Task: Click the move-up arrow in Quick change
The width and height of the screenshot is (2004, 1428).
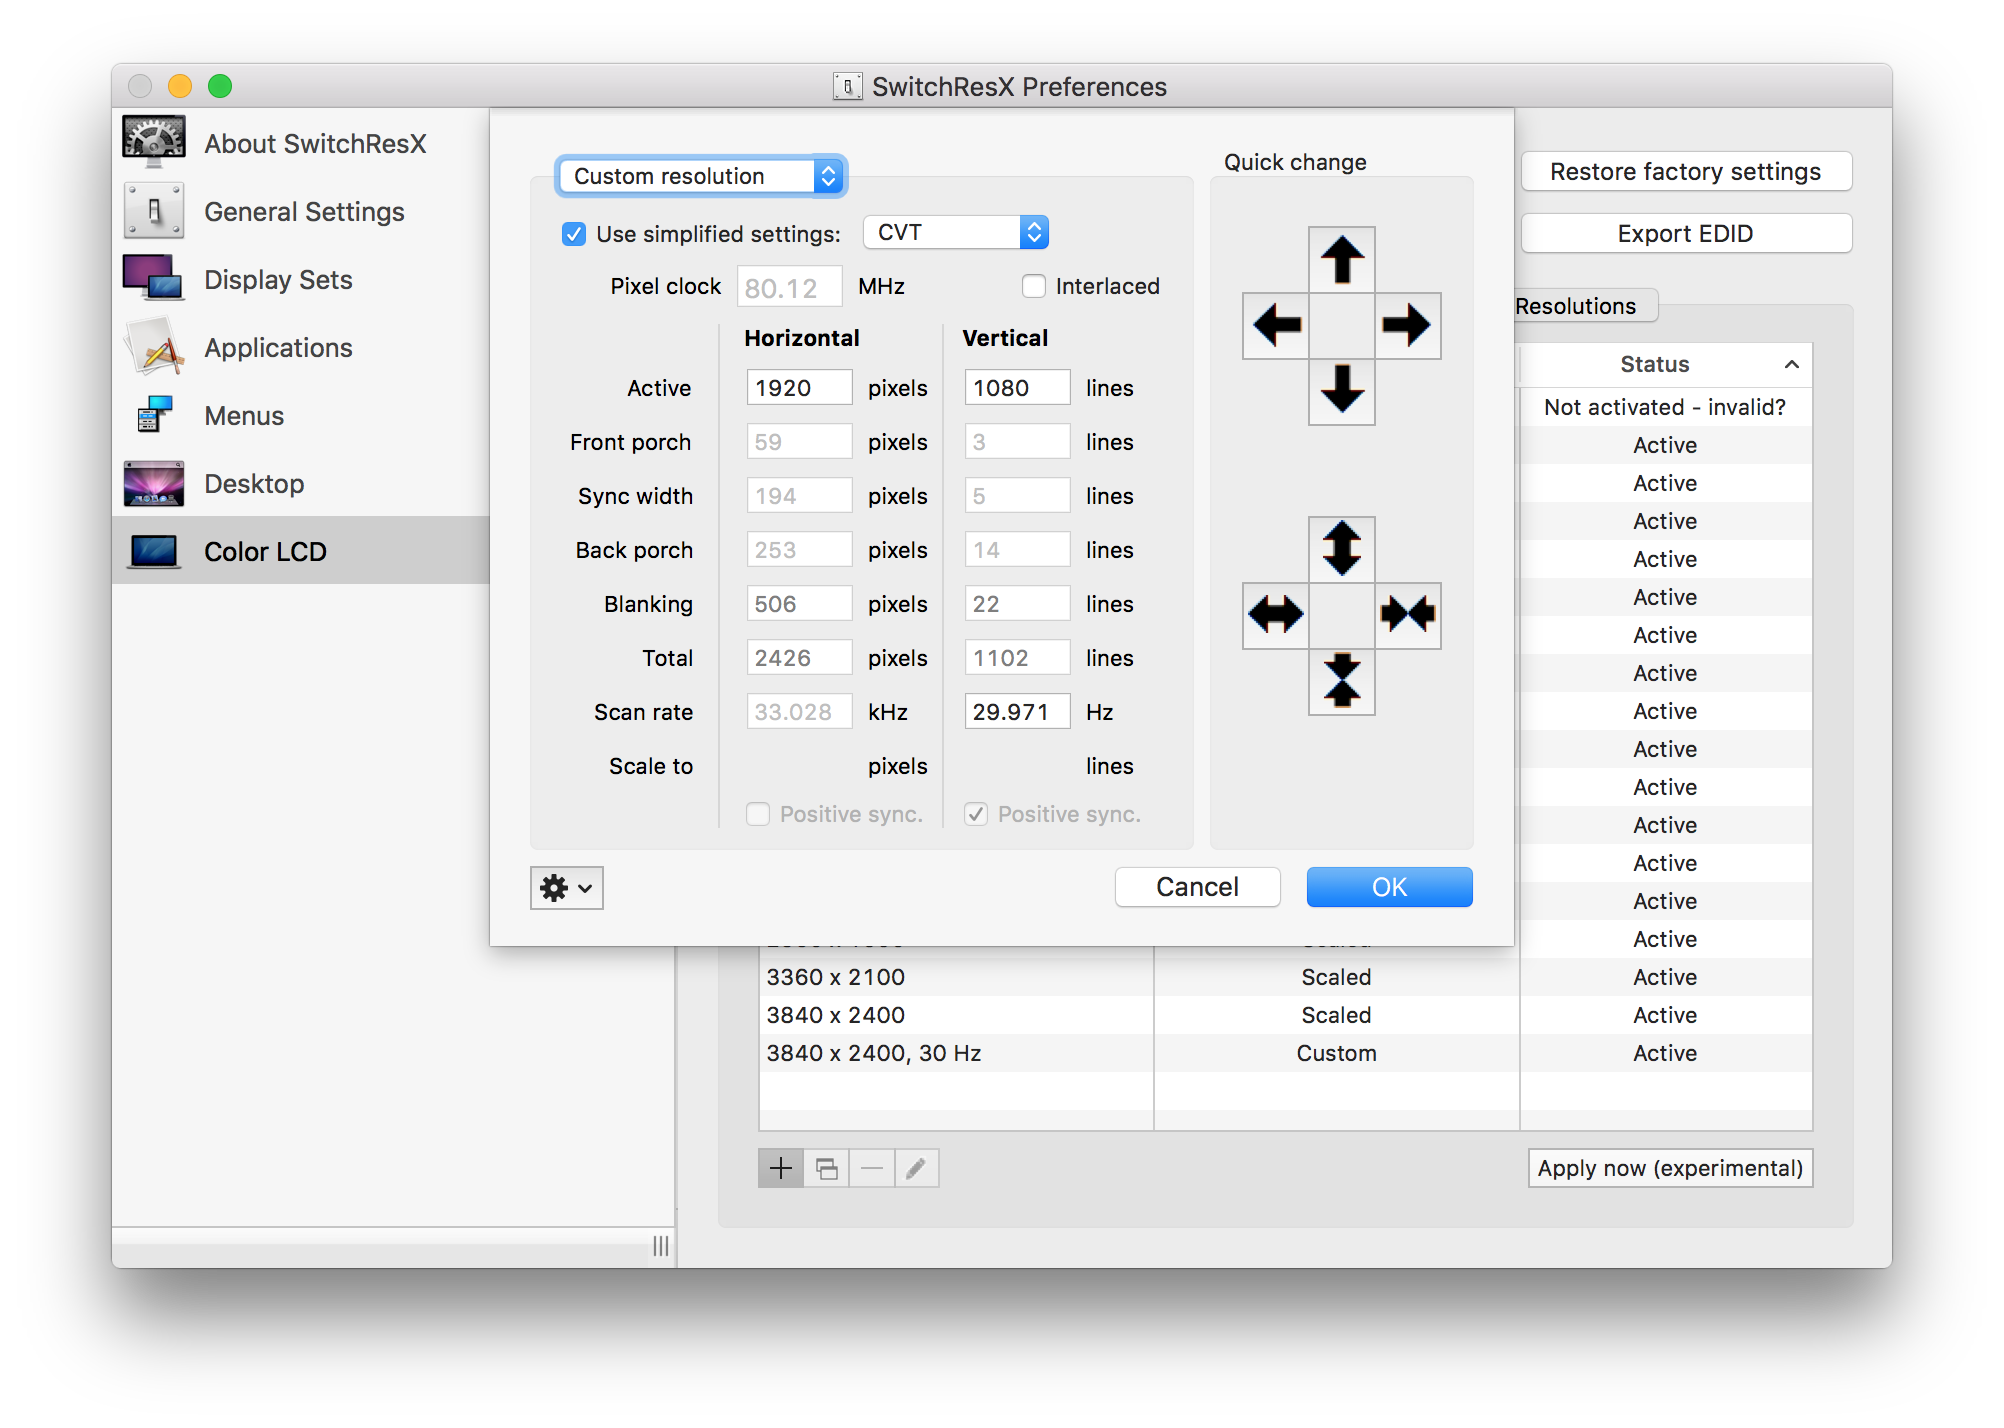Action: 1342,260
